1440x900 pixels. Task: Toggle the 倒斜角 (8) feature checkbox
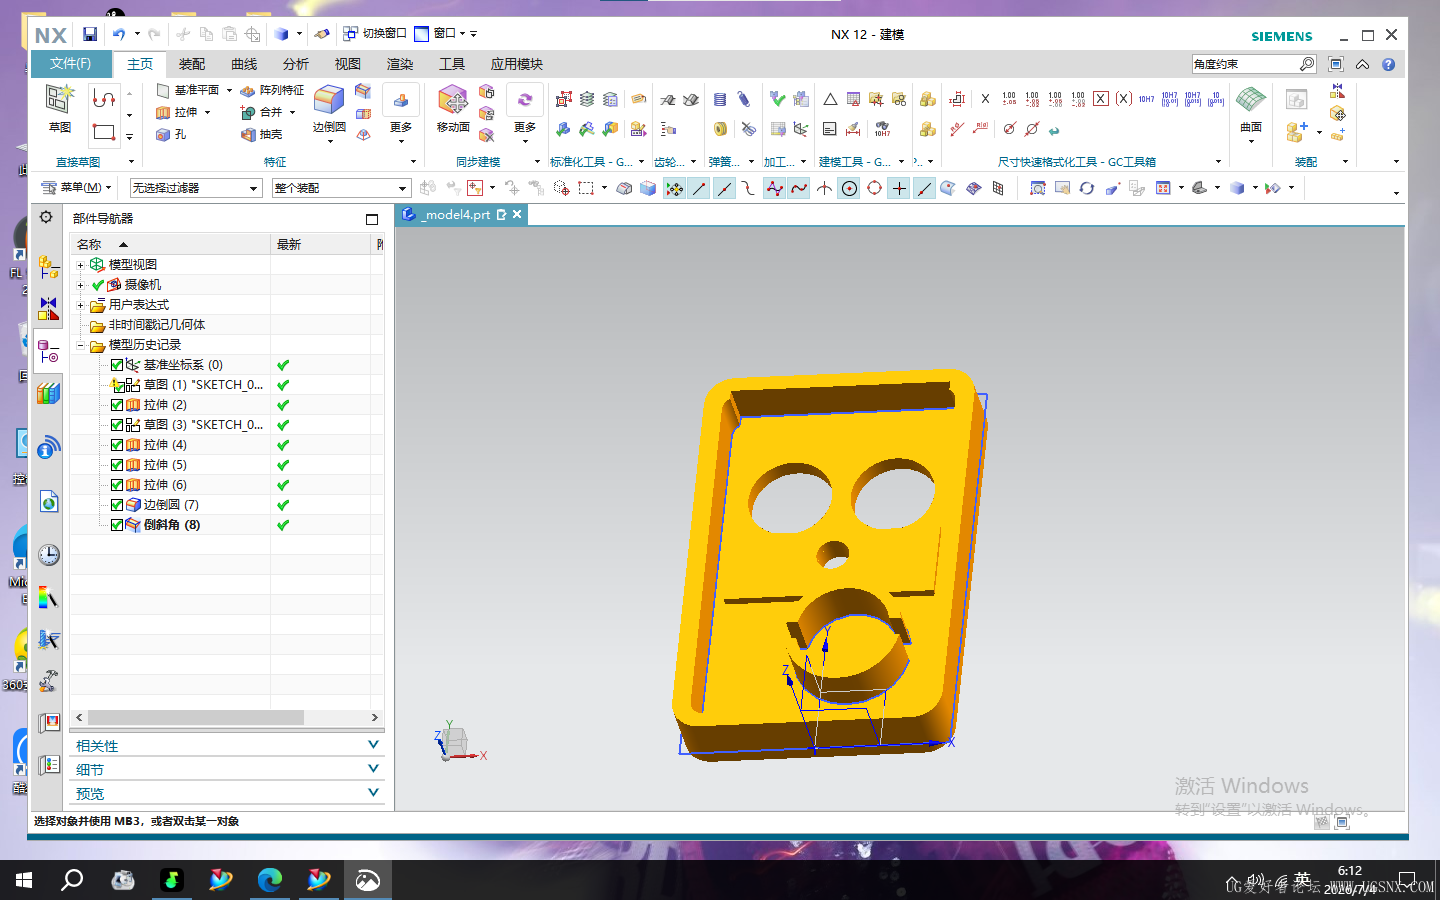point(117,525)
